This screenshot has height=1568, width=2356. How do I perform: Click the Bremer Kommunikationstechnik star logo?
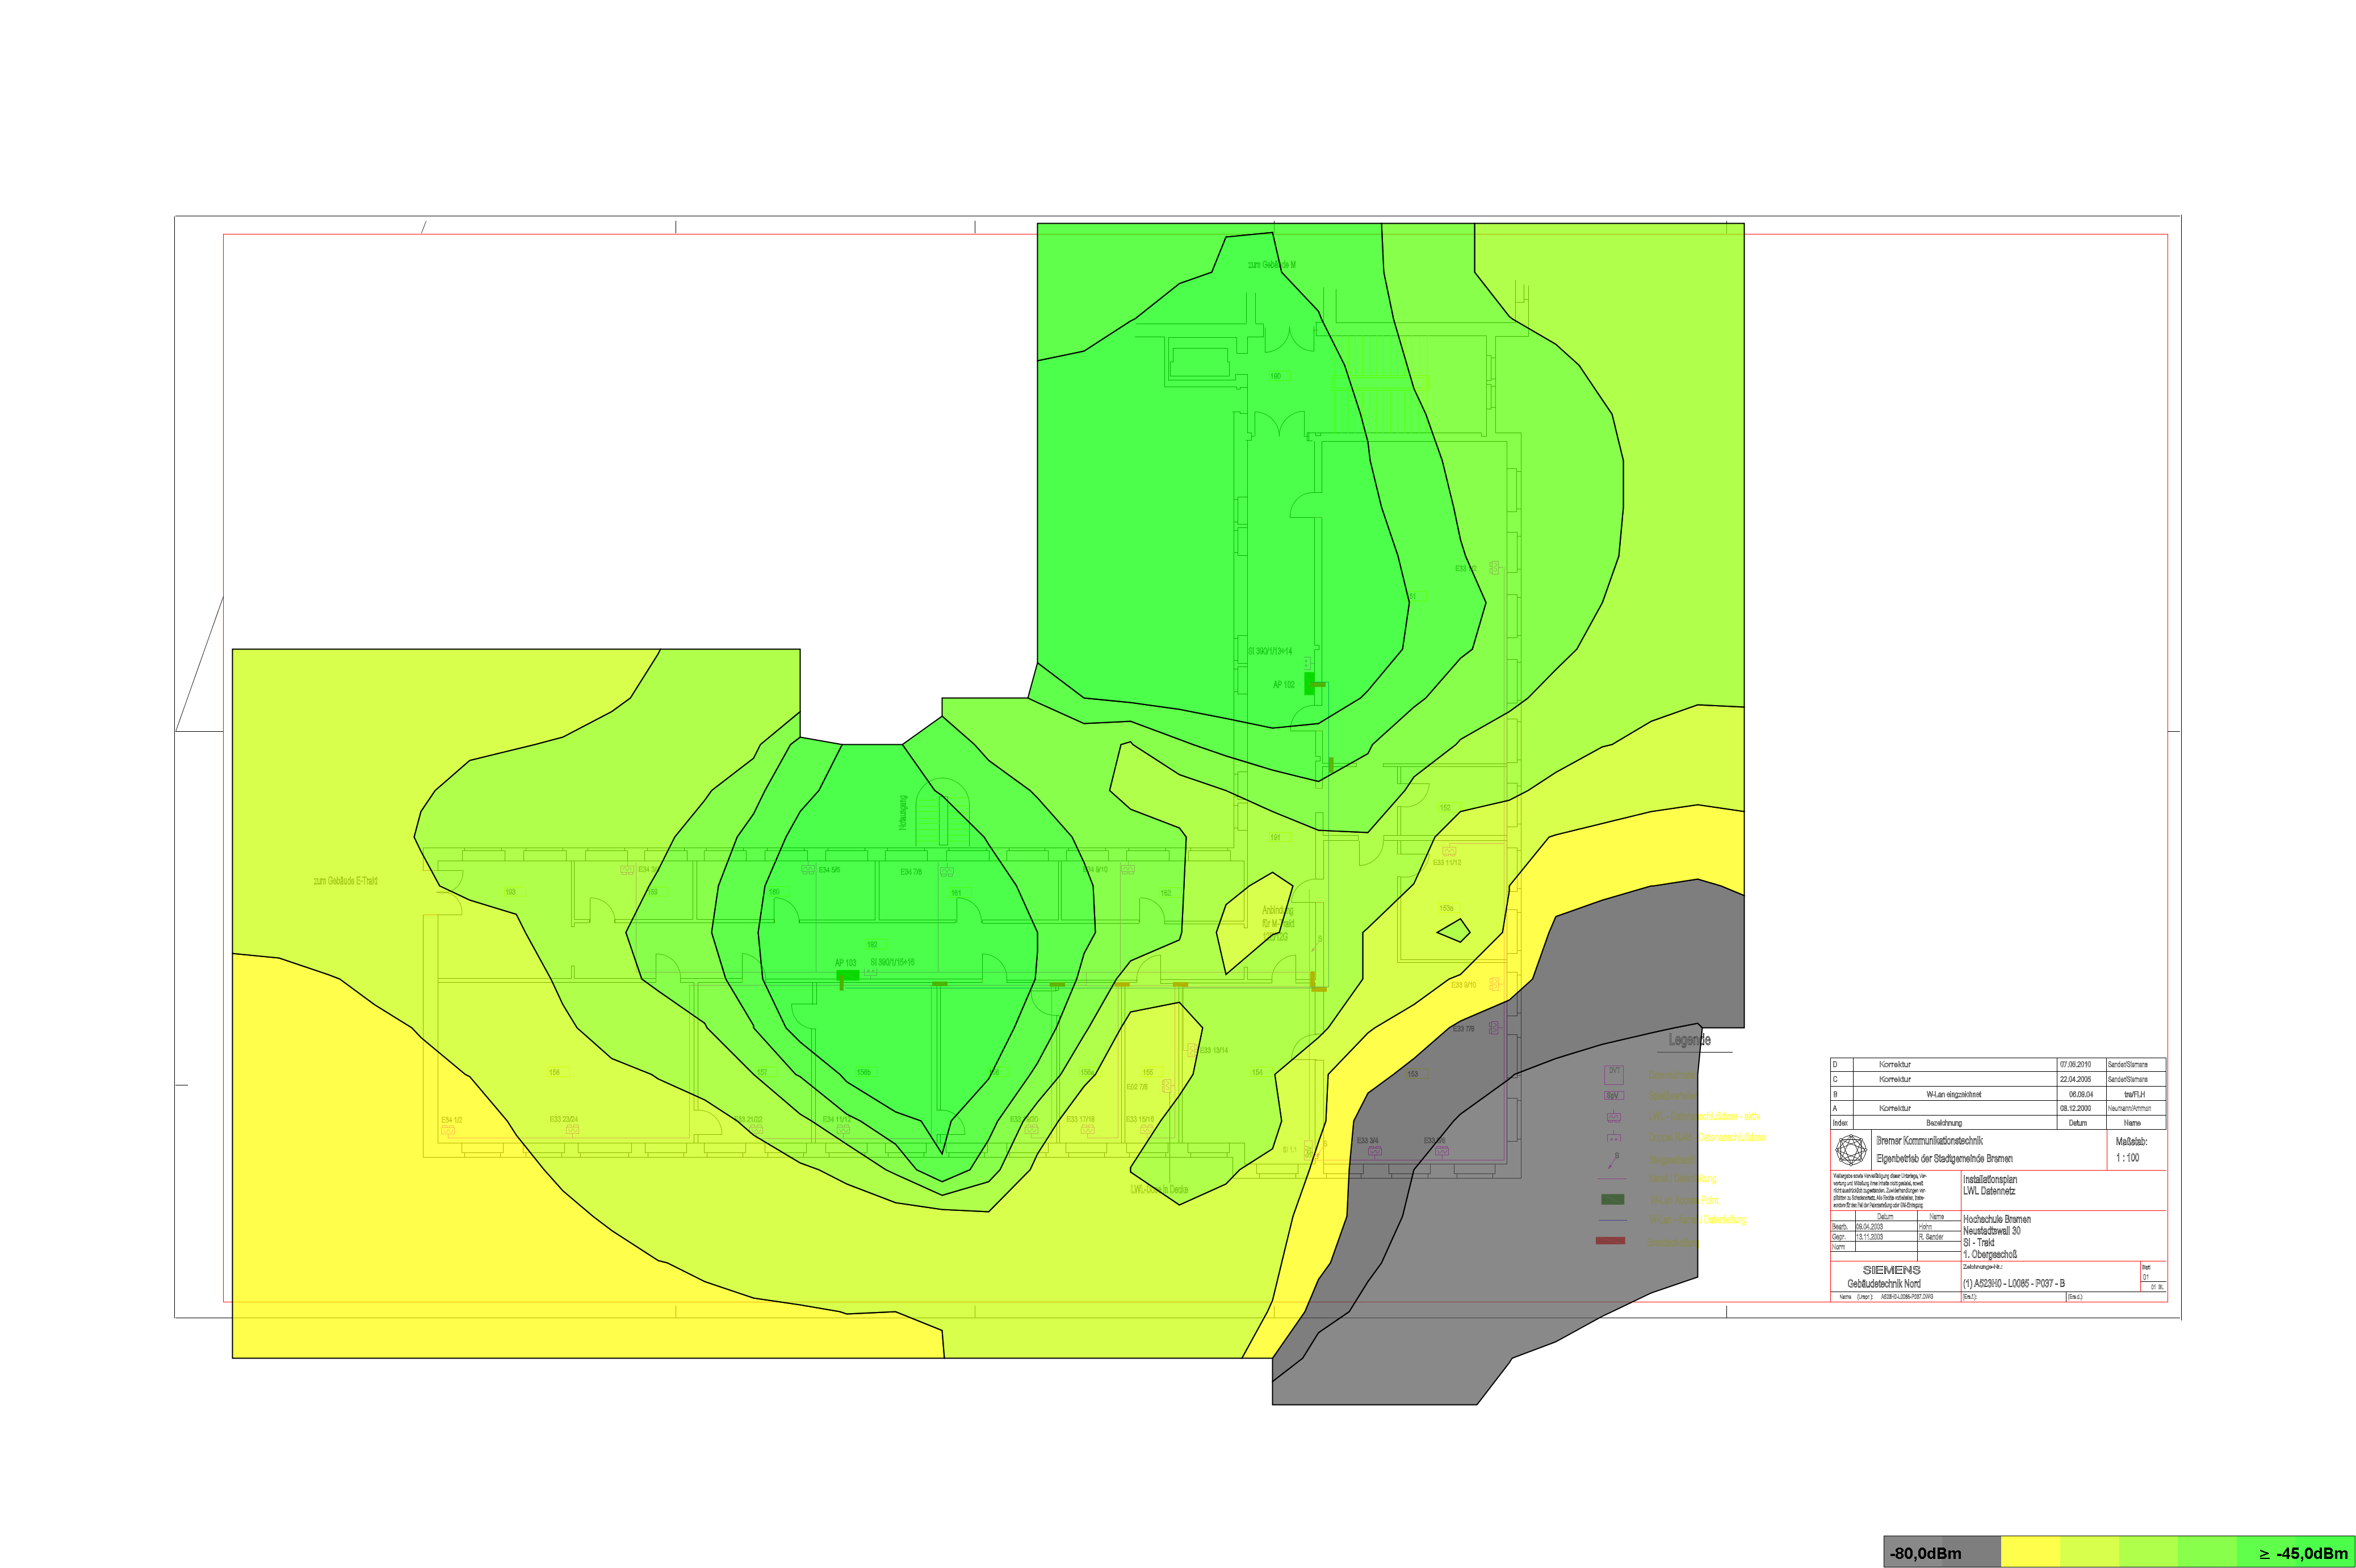(x=1850, y=1149)
